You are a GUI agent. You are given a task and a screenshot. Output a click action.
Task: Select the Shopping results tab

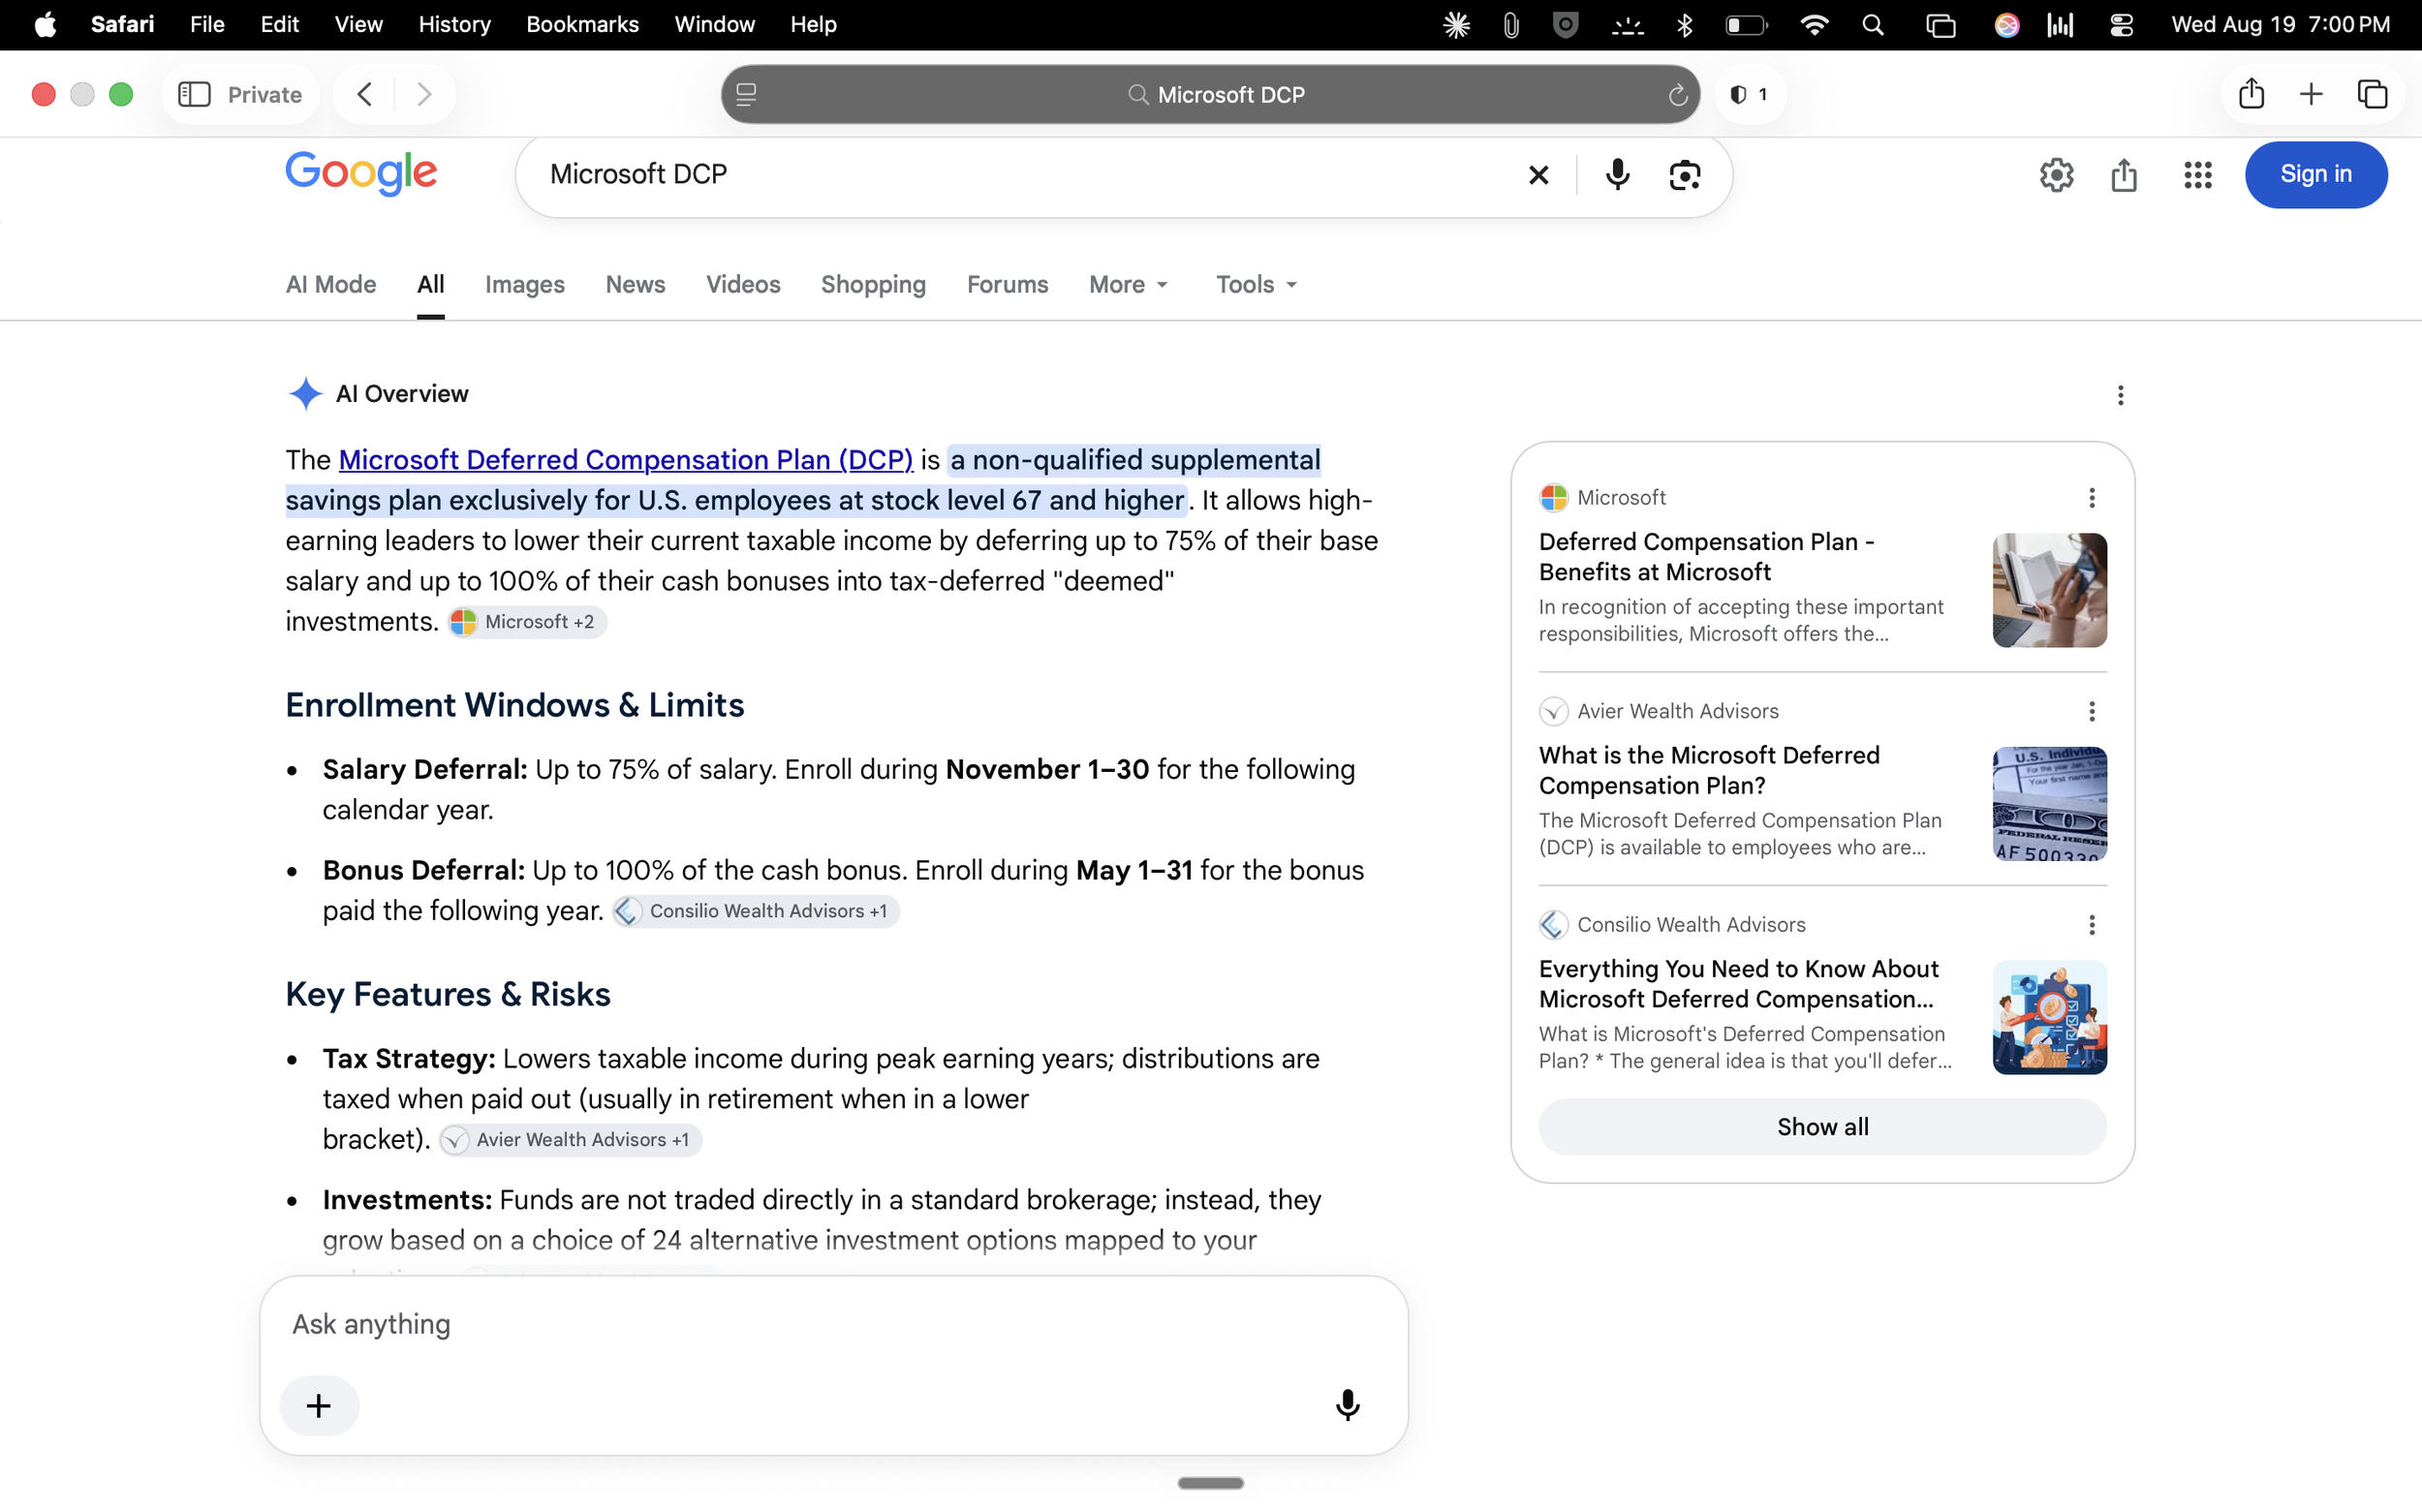(873, 285)
